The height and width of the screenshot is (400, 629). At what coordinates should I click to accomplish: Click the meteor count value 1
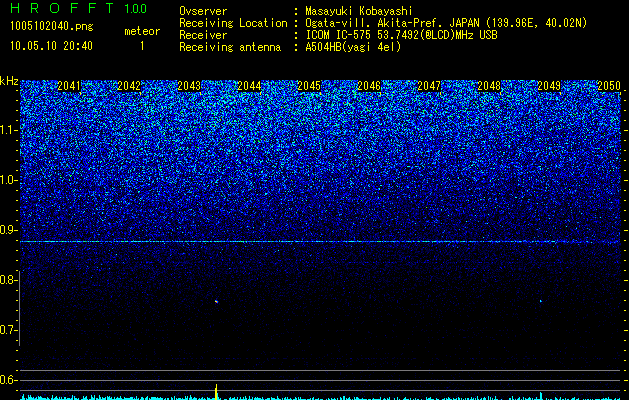click(142, 46)
